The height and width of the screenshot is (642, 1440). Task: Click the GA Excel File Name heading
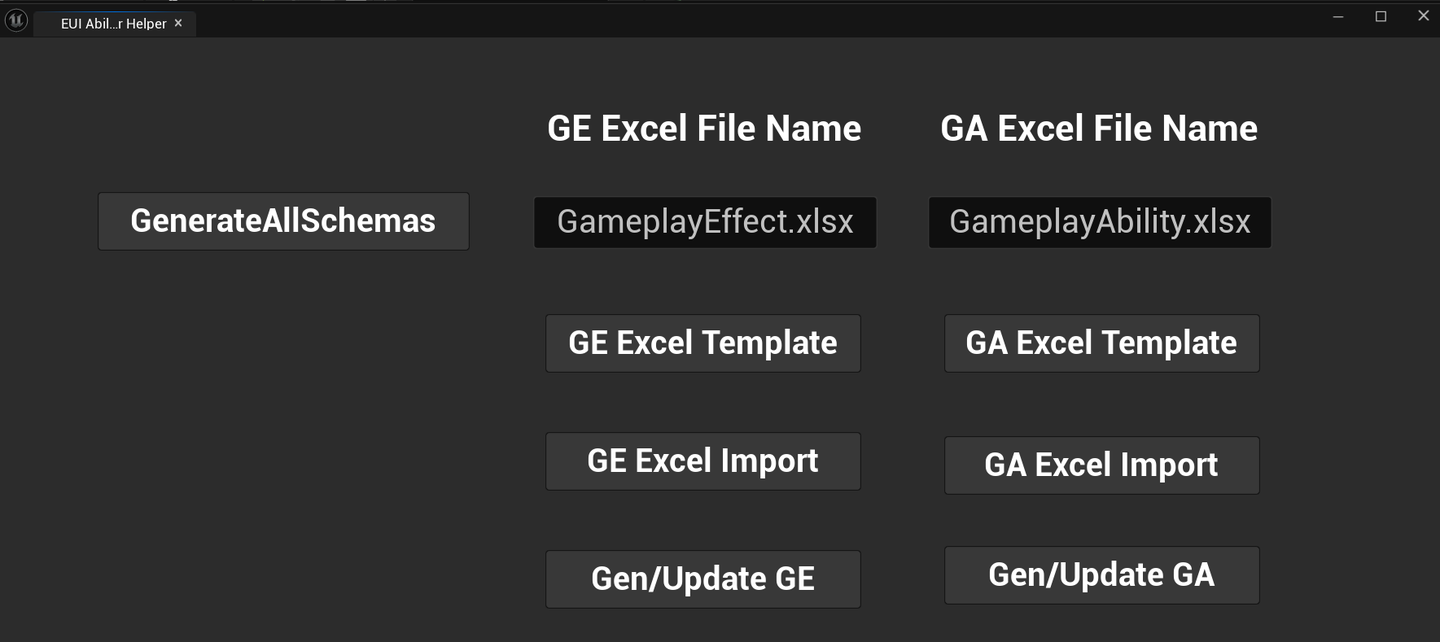pyautogui.click(x=1099, y=128)
